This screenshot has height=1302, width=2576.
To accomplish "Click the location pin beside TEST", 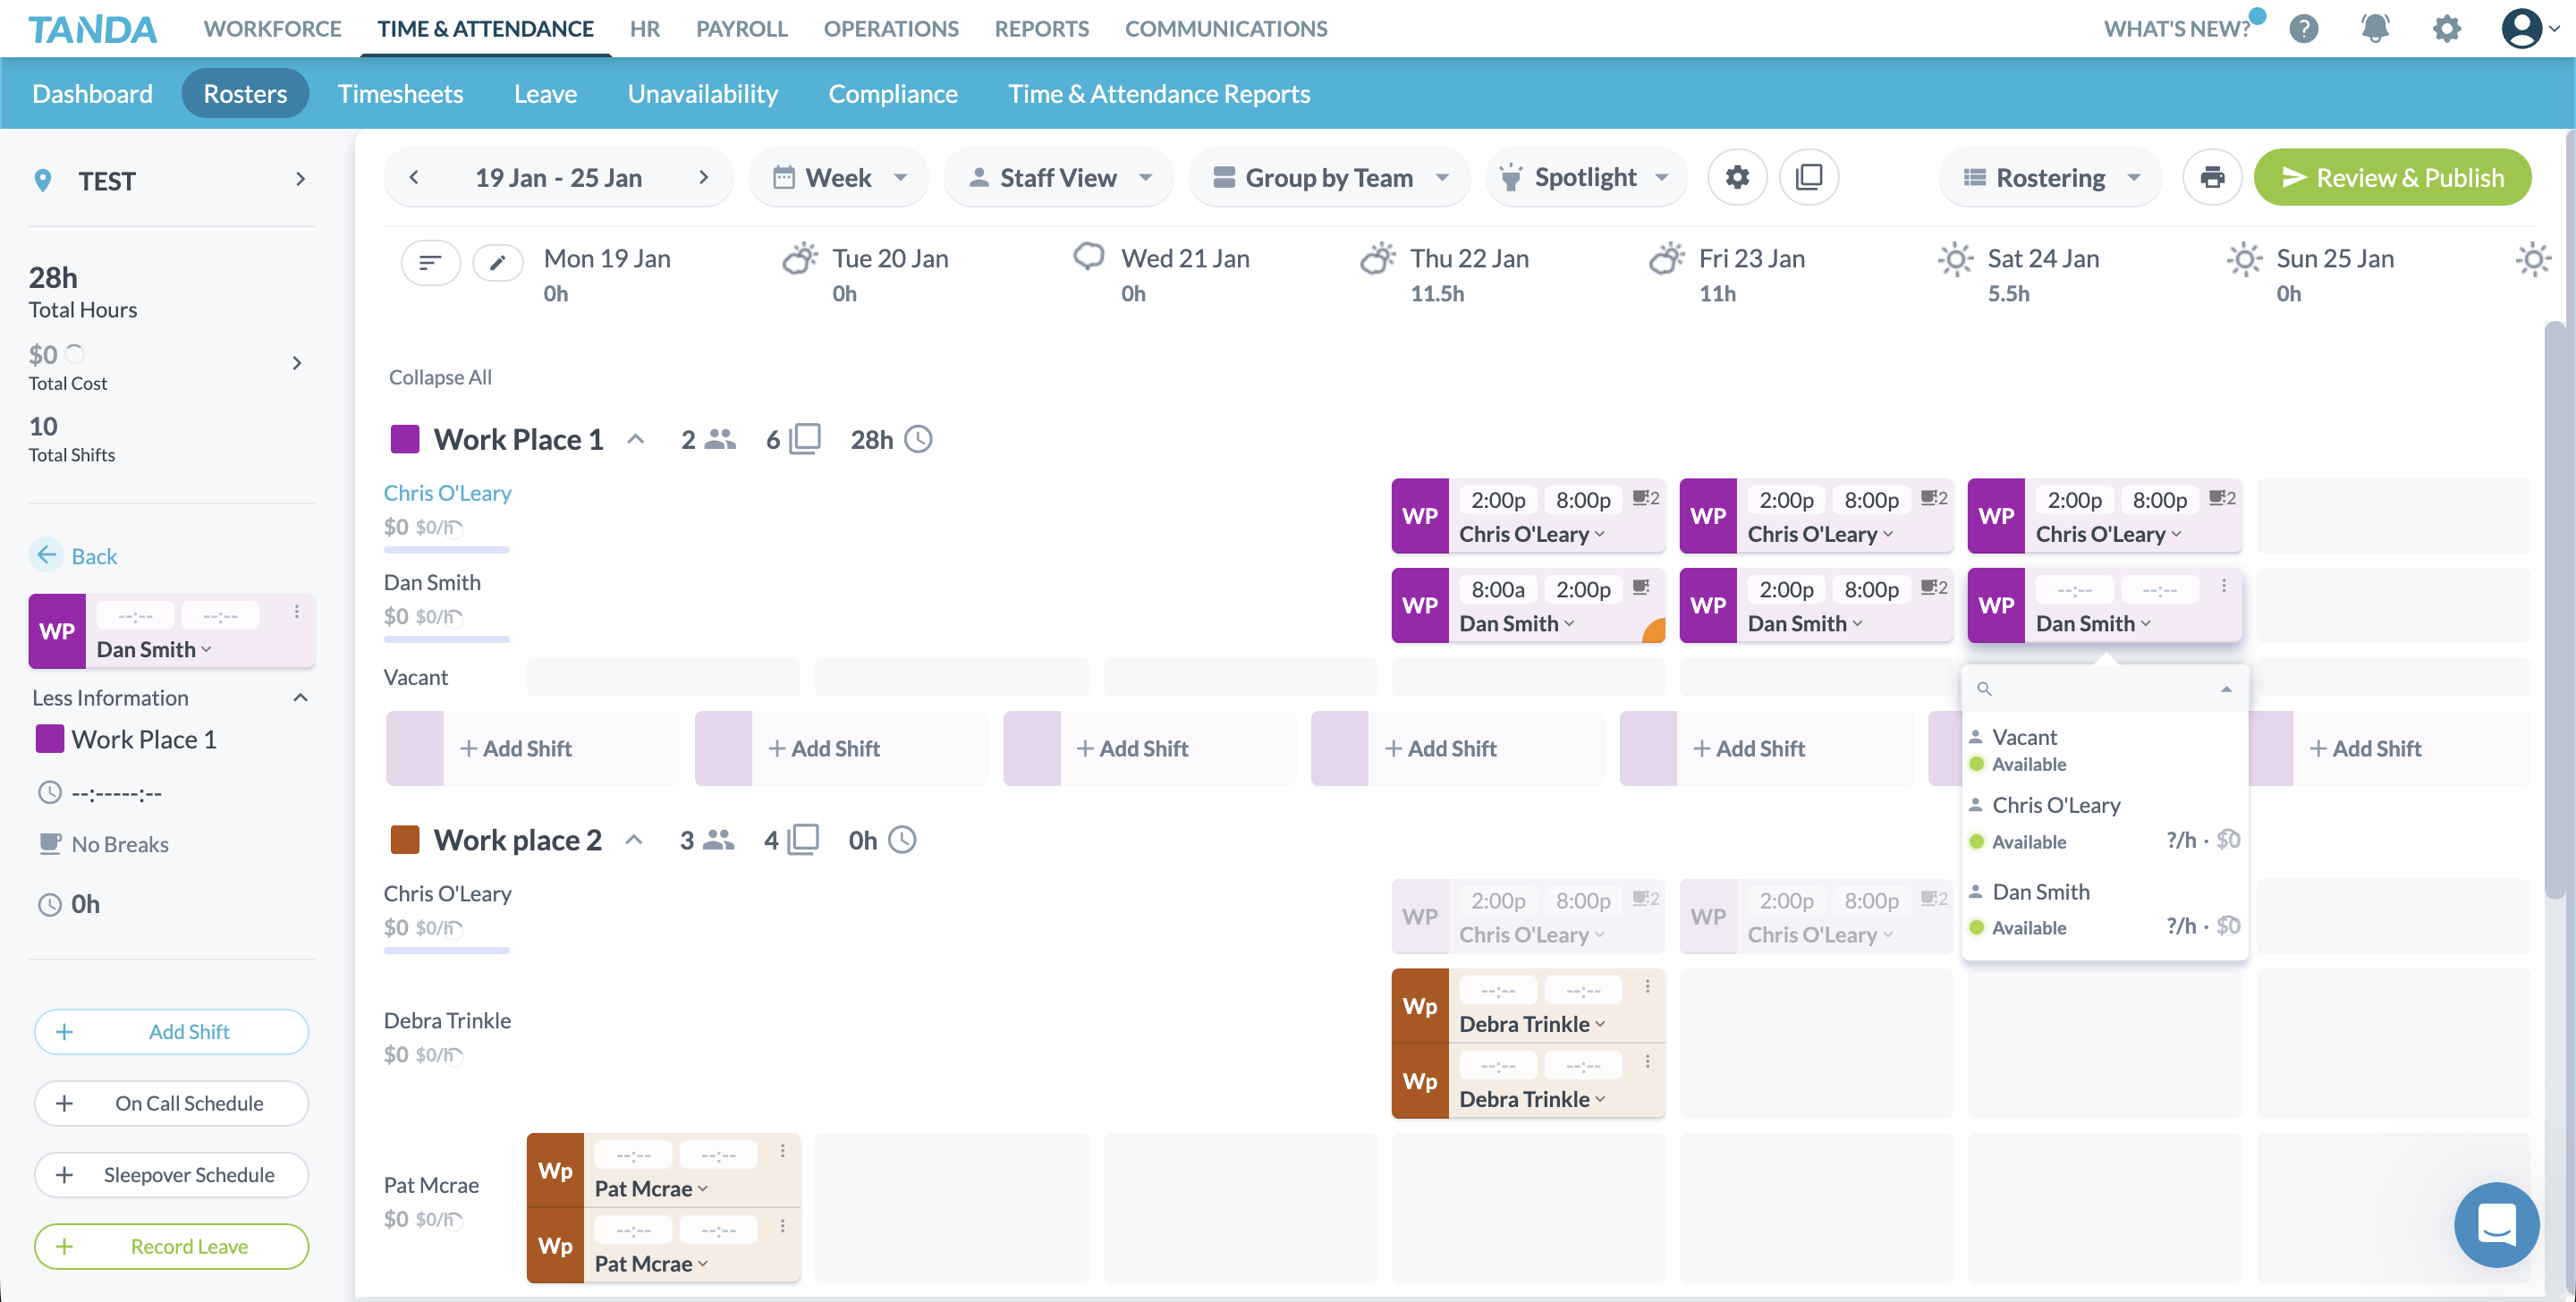I will (x=42, y=180).
